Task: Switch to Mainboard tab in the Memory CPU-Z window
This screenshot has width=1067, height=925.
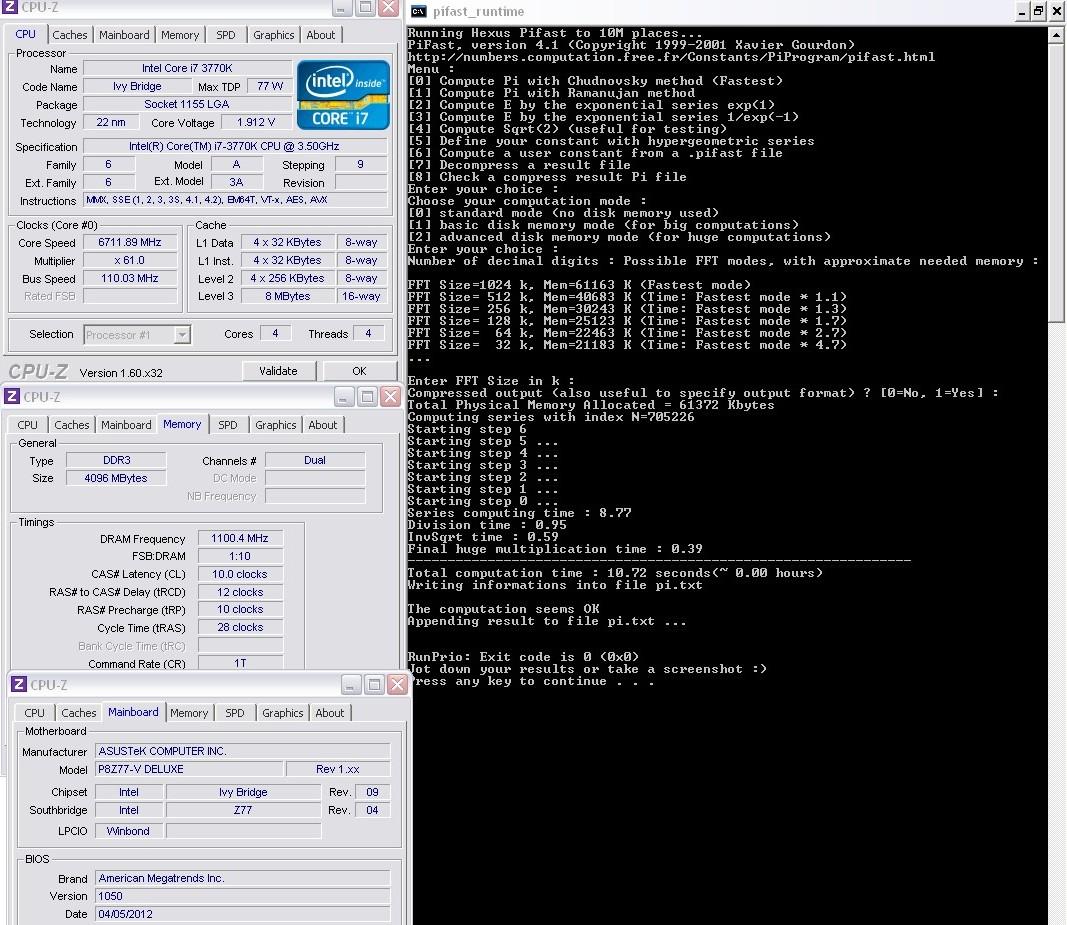Action: tap(126, 425)
